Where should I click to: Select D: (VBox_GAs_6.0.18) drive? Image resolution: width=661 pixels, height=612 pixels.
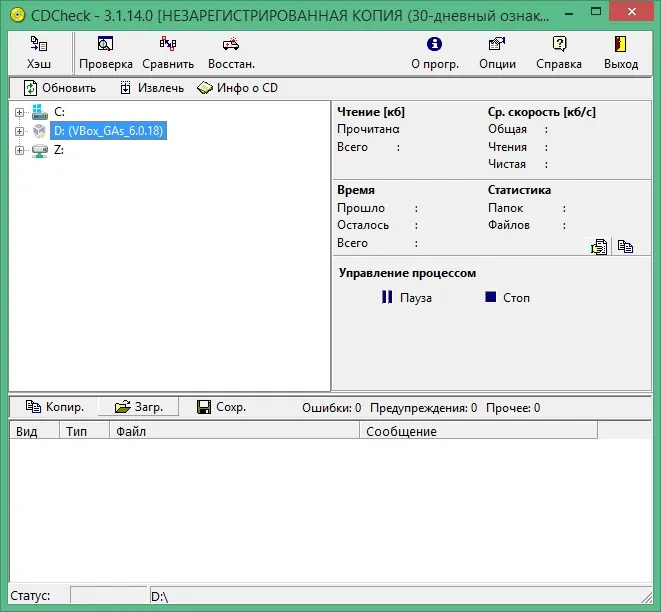coord(109,131)
